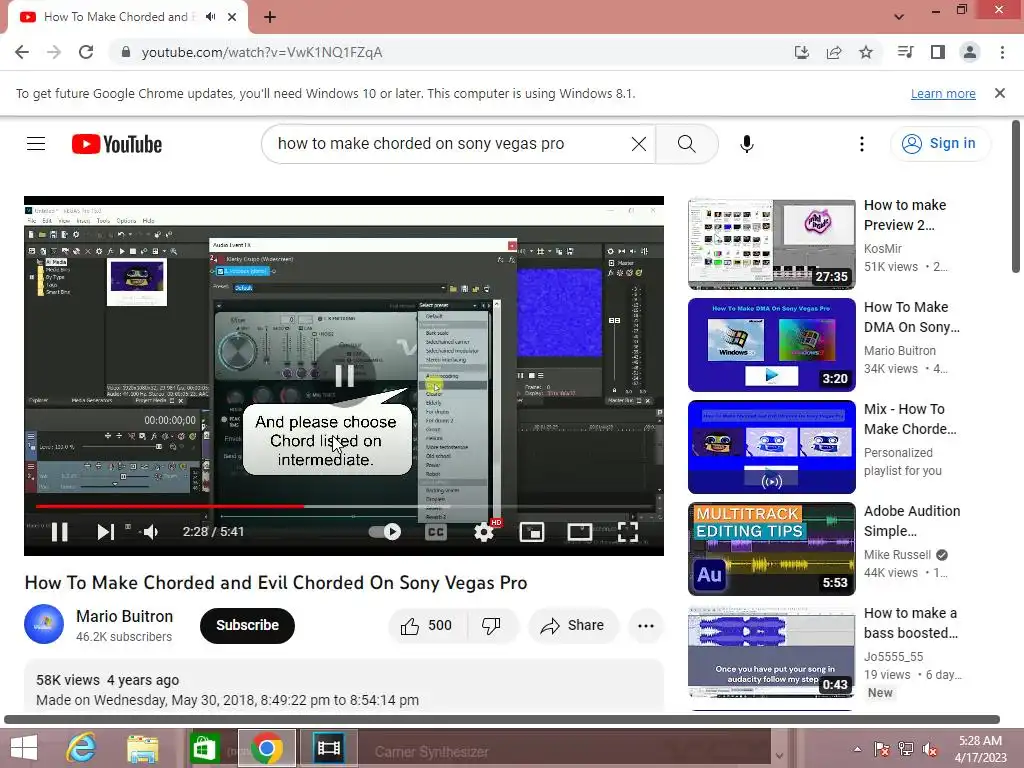Clear the YouTube search text
1024x768 pixels.
coord(639,144)
